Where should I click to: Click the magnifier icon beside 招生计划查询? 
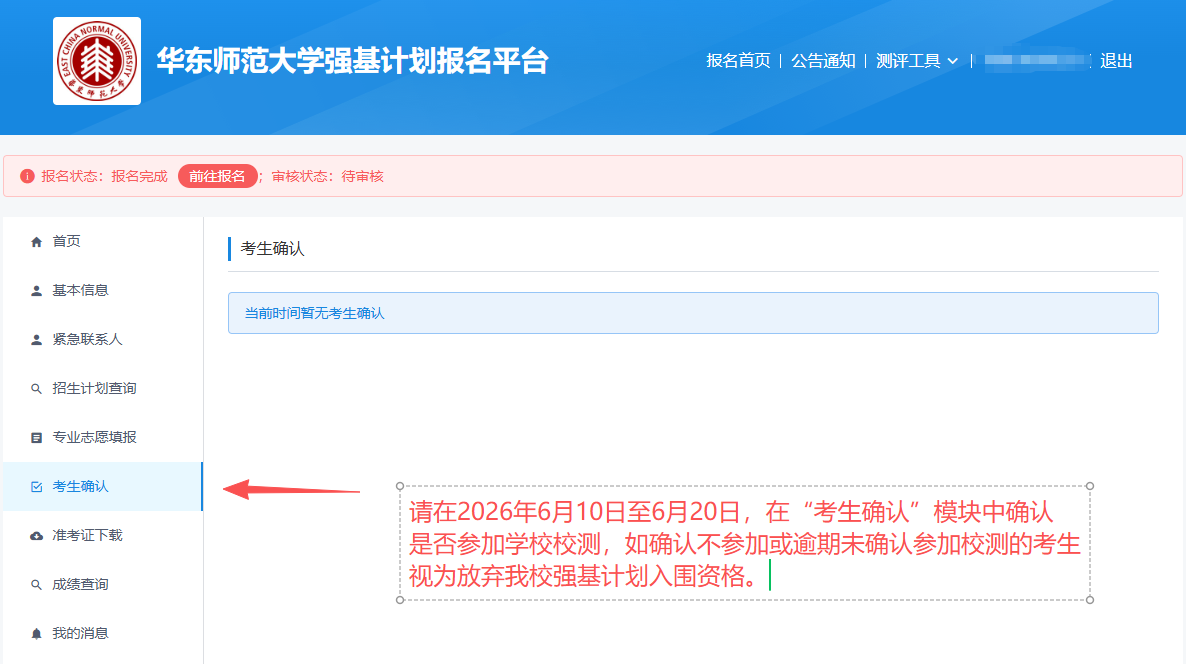(37, 389)
